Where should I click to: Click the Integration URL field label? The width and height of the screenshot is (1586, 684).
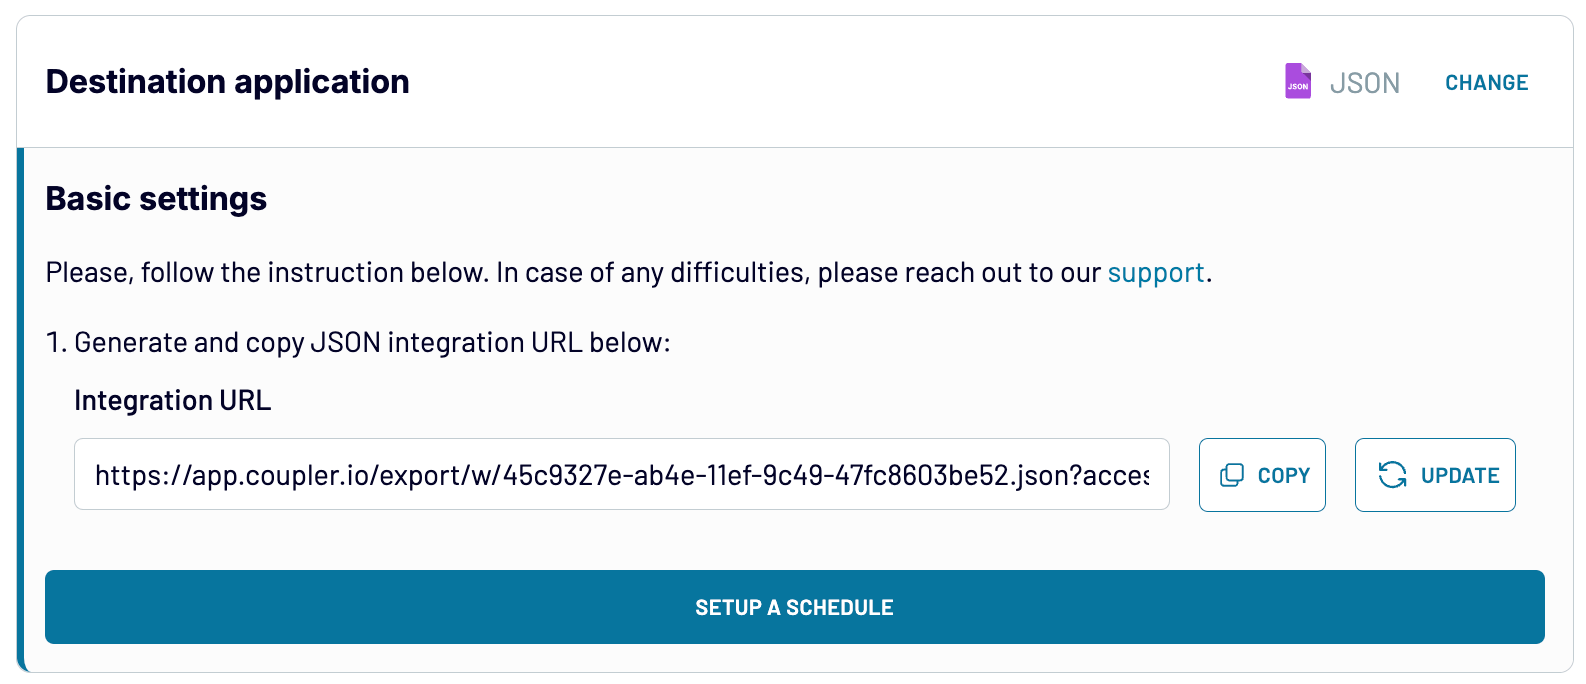coord(172,401)
